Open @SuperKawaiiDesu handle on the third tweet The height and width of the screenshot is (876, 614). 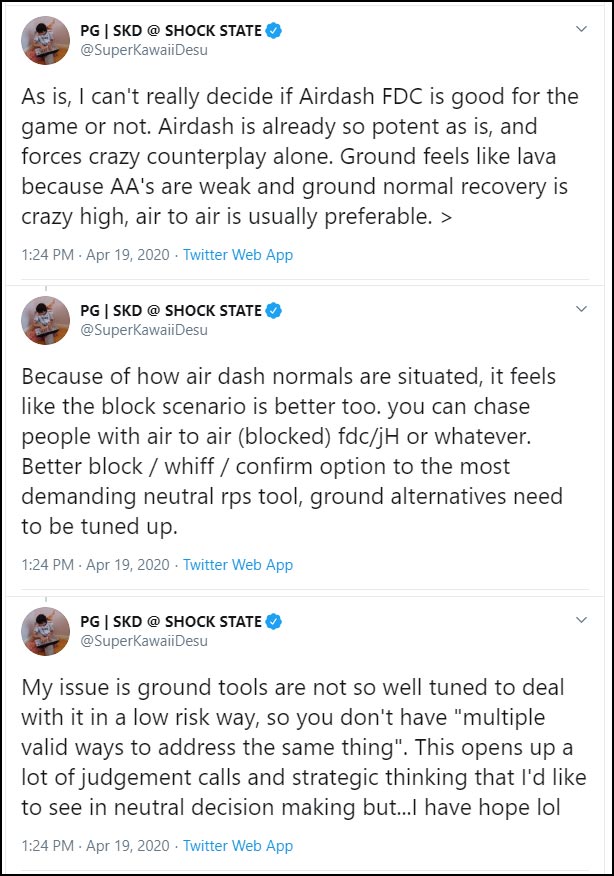[143, 641]
